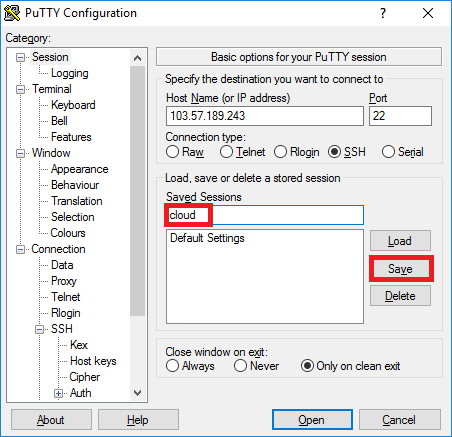
Task: Click the Port number field
Action: click(400, 116)
